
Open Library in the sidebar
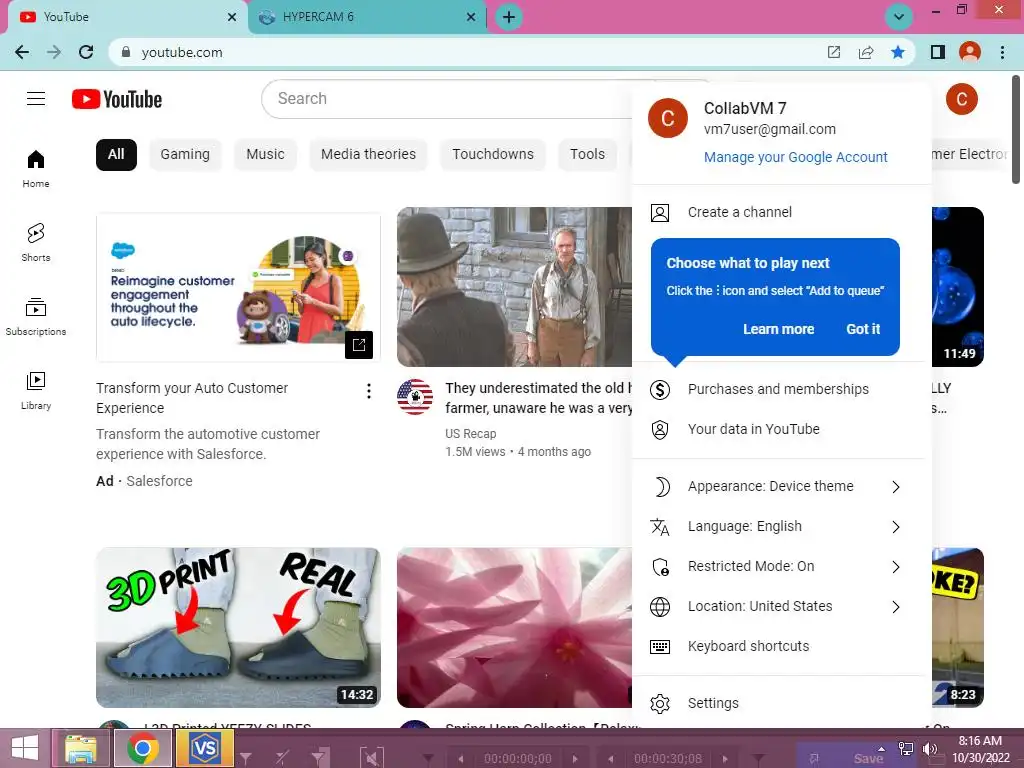click(36, 391)
